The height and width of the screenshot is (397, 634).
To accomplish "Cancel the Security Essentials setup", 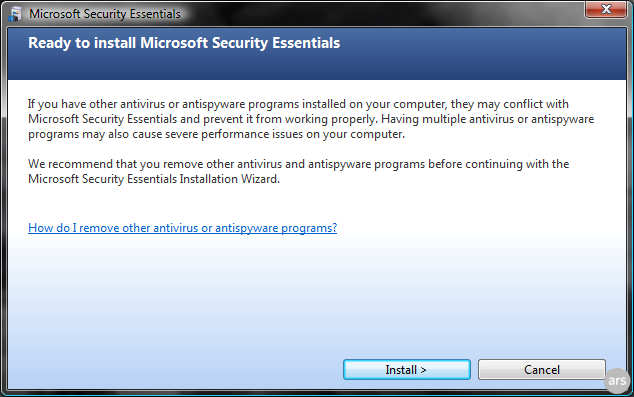I will (x=542, y=370).
